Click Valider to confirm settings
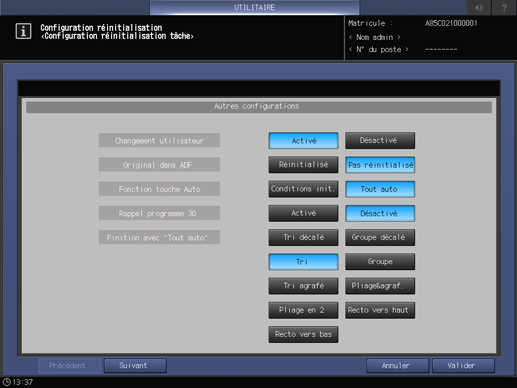The image size is (517, 388). pyautogui.click(x=463, y=366)
